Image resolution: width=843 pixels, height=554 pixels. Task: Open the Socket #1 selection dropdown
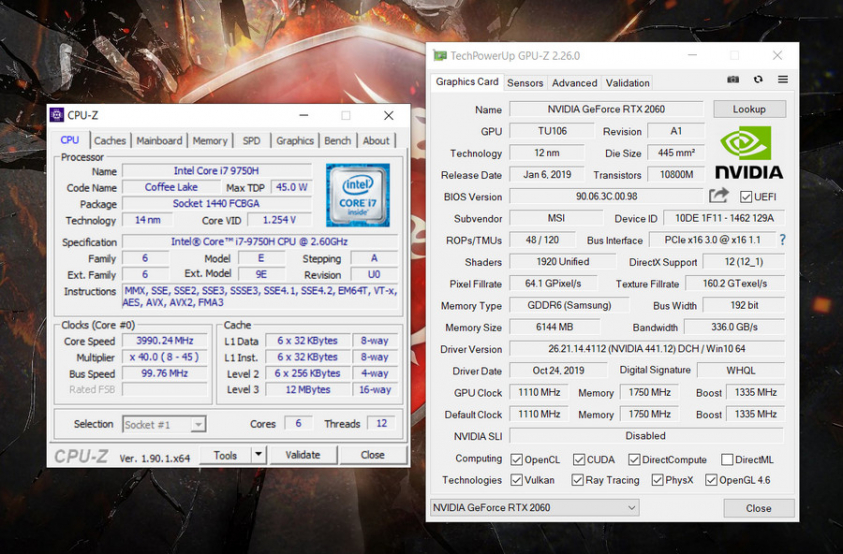164,424
